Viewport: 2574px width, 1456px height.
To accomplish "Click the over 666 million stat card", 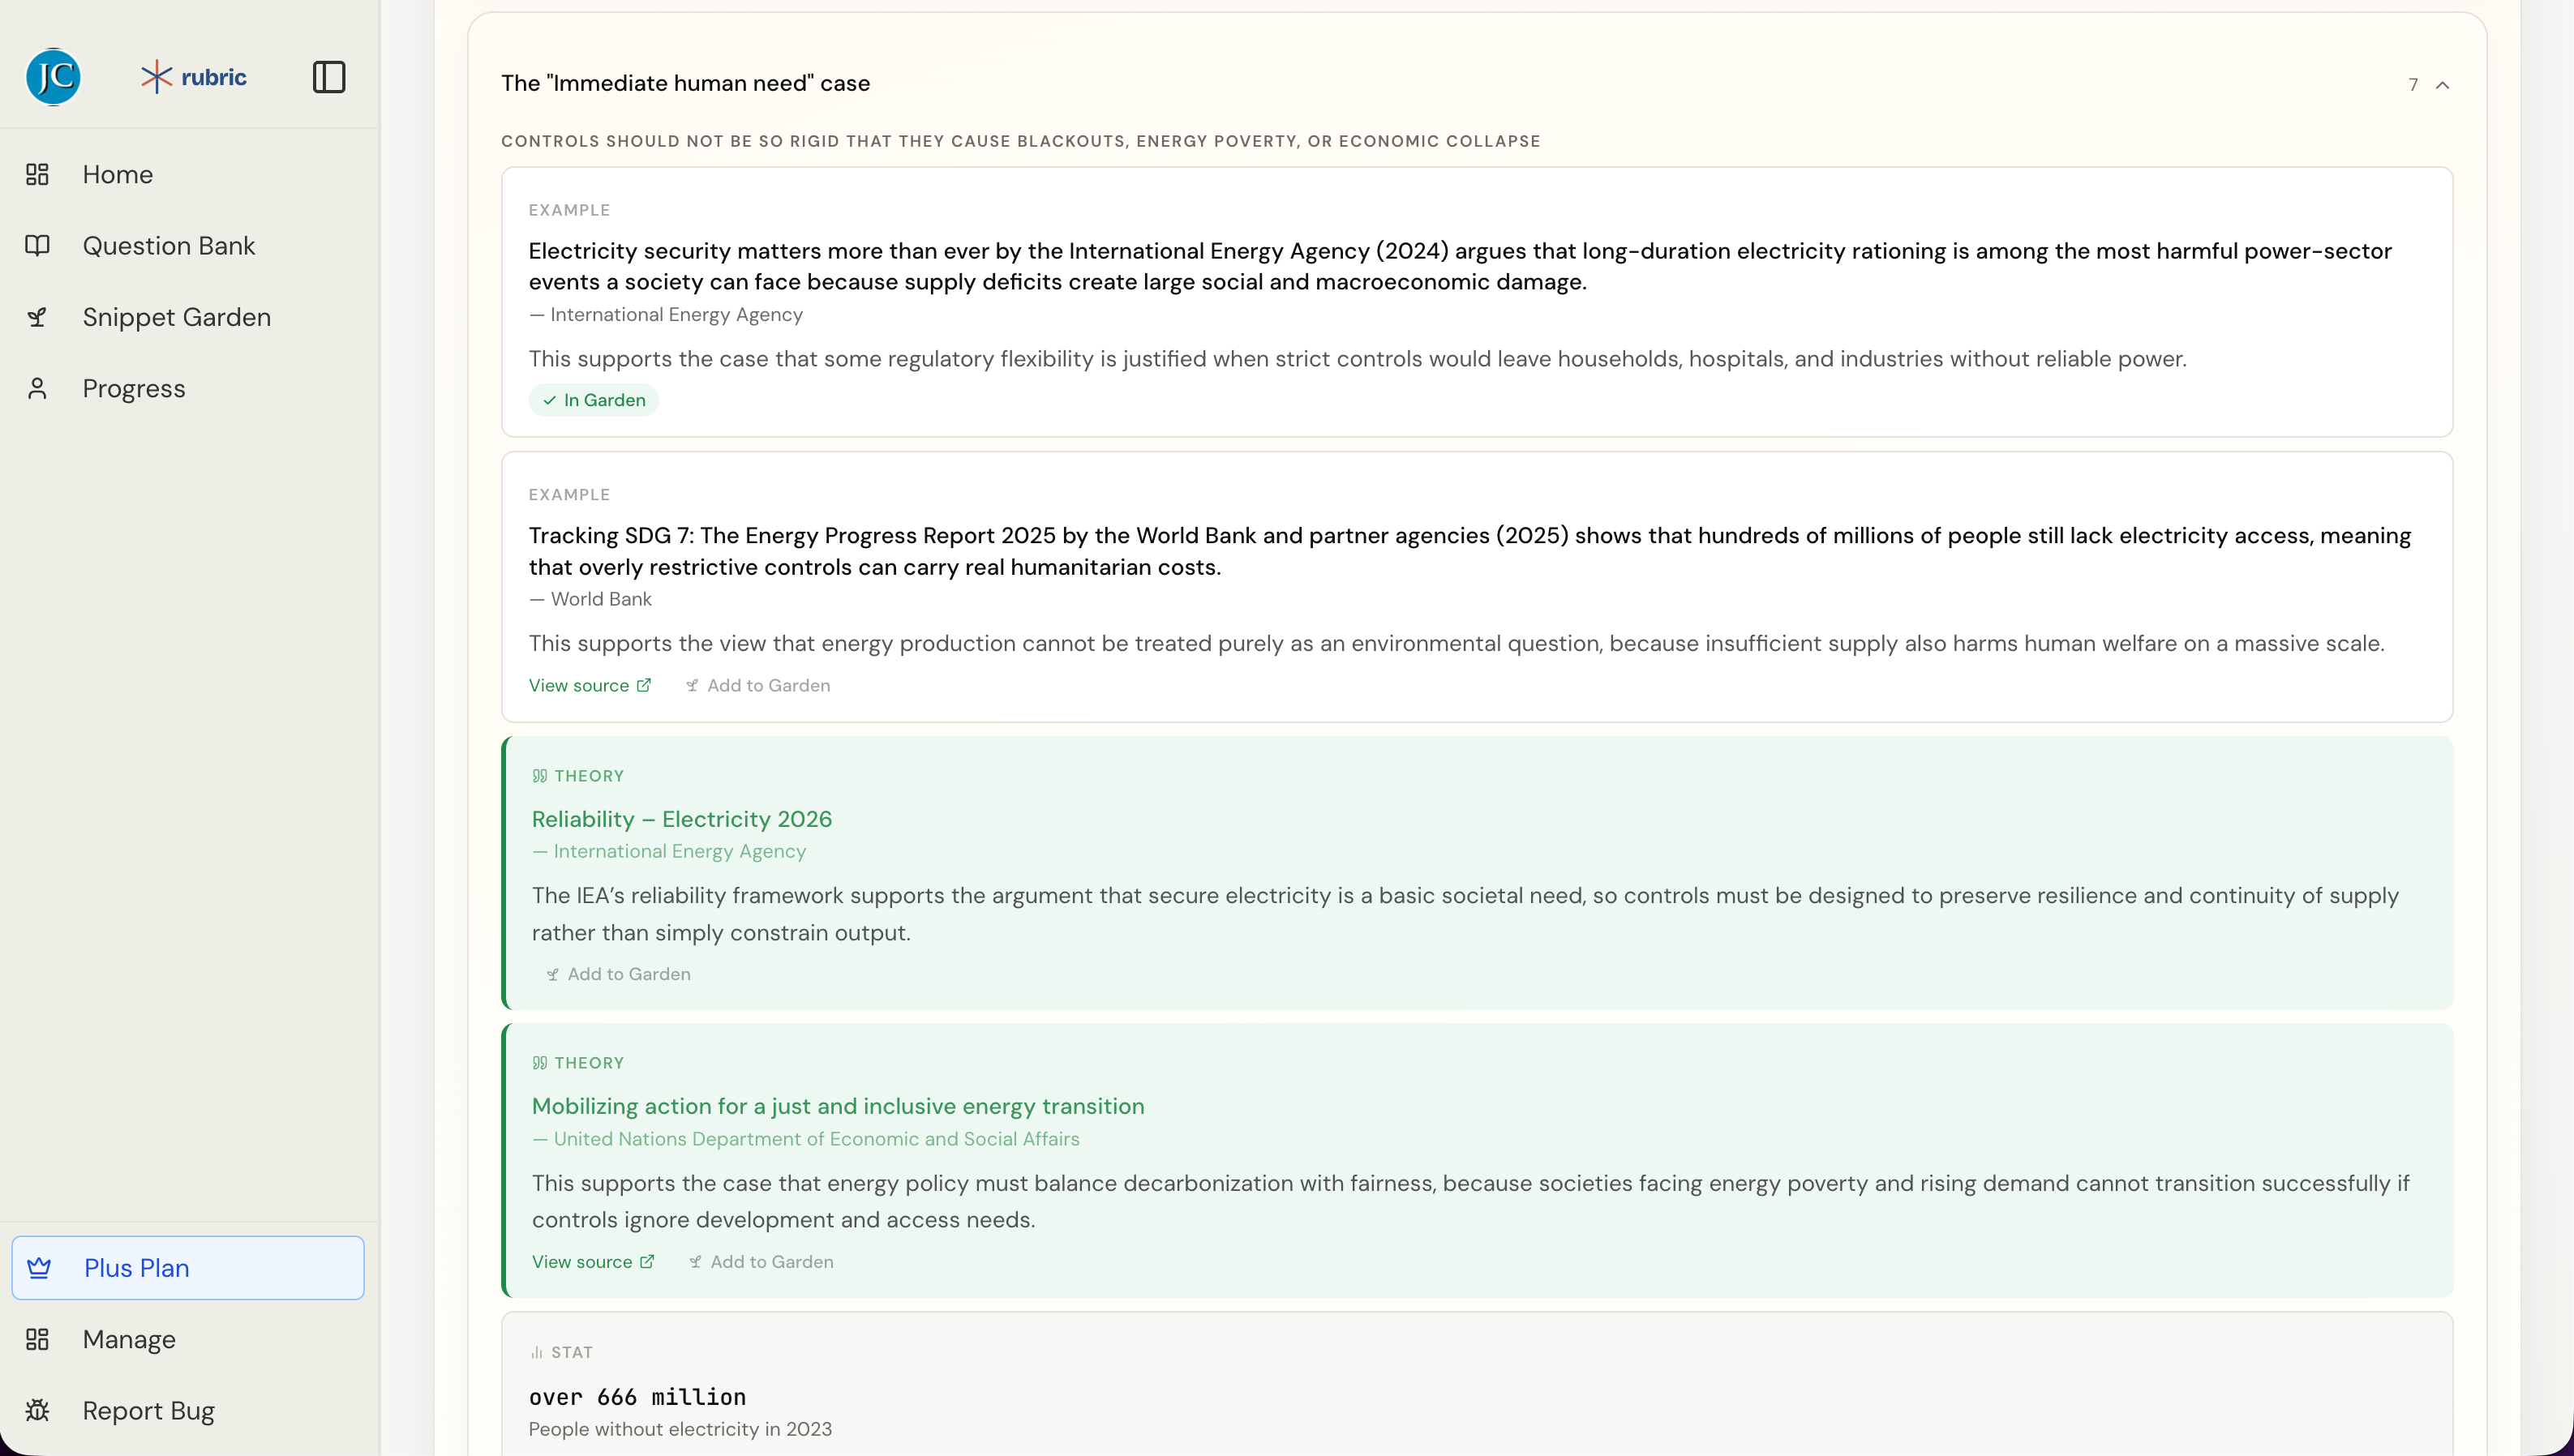I will coord(1477,1385).
